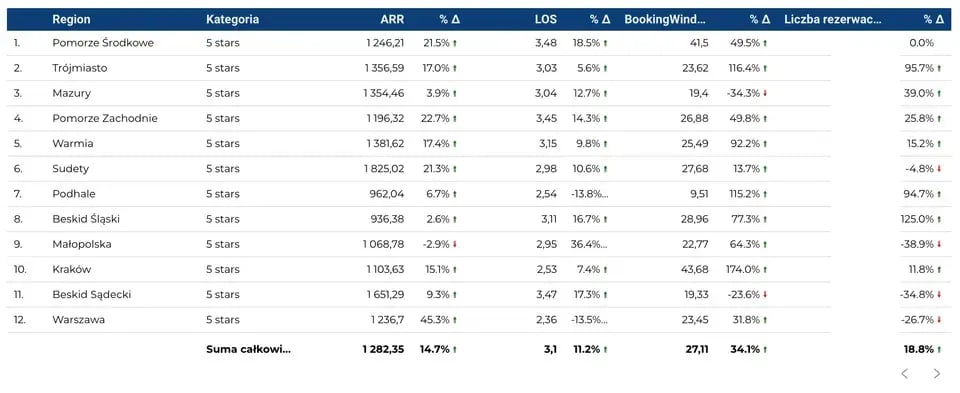This screenshot has width=960, height=393.
Task: Sort table by ARR column header
Action: pos(392,19)
